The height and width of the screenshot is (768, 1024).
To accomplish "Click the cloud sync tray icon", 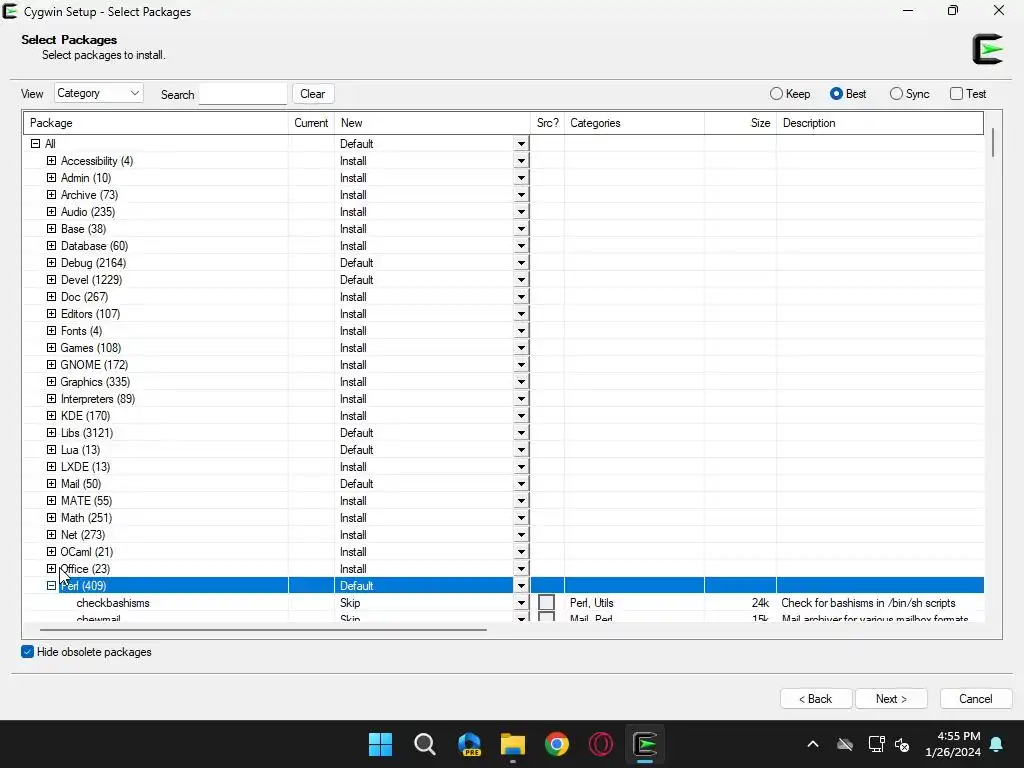I will (x=845, y=744).
